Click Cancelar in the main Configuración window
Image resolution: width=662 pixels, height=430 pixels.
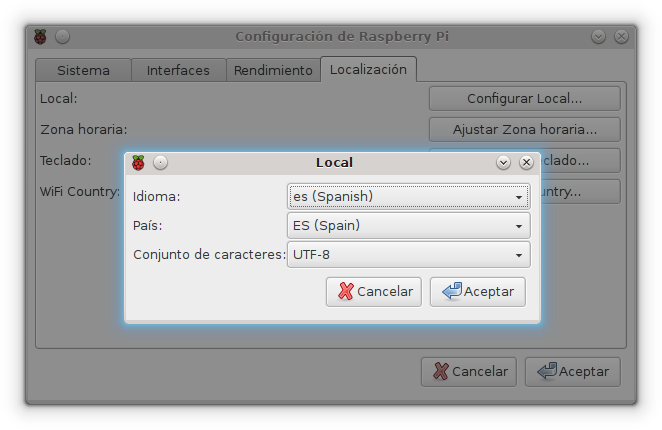click(469, 372)
